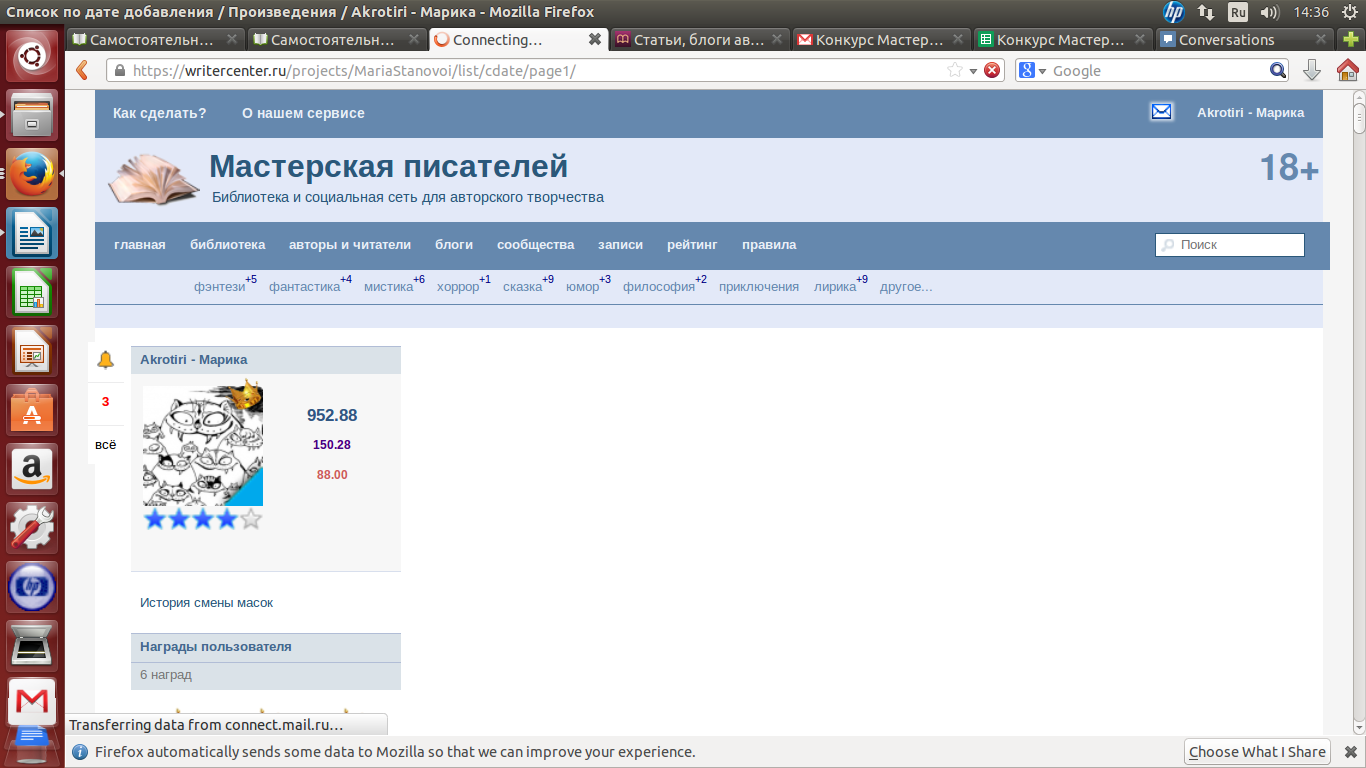This screenshot has height=768, width=1366.
Task: Click the envelope messages icon in header
Action: (x=1161, y=112)
